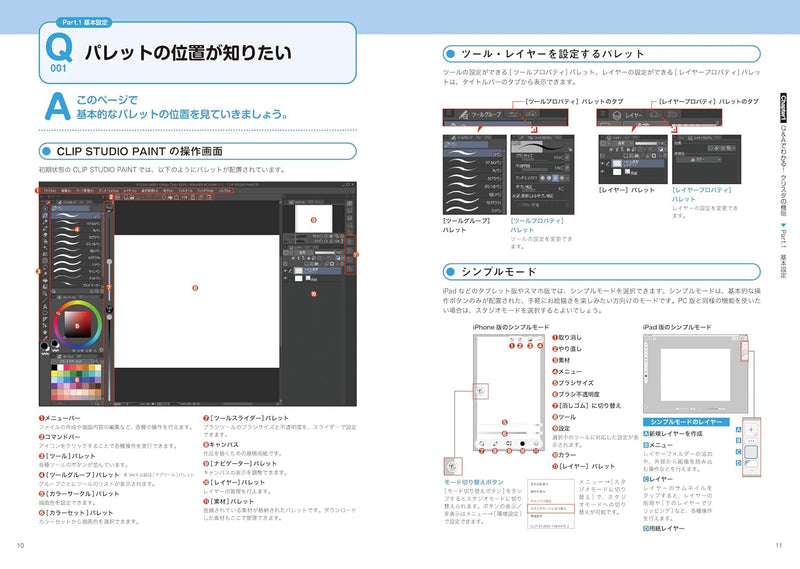Choose Gペン in the enlarged ツールグループ palette
This screenshot has width=800, height=569.
pyautogui.click(x=474, y=153)
